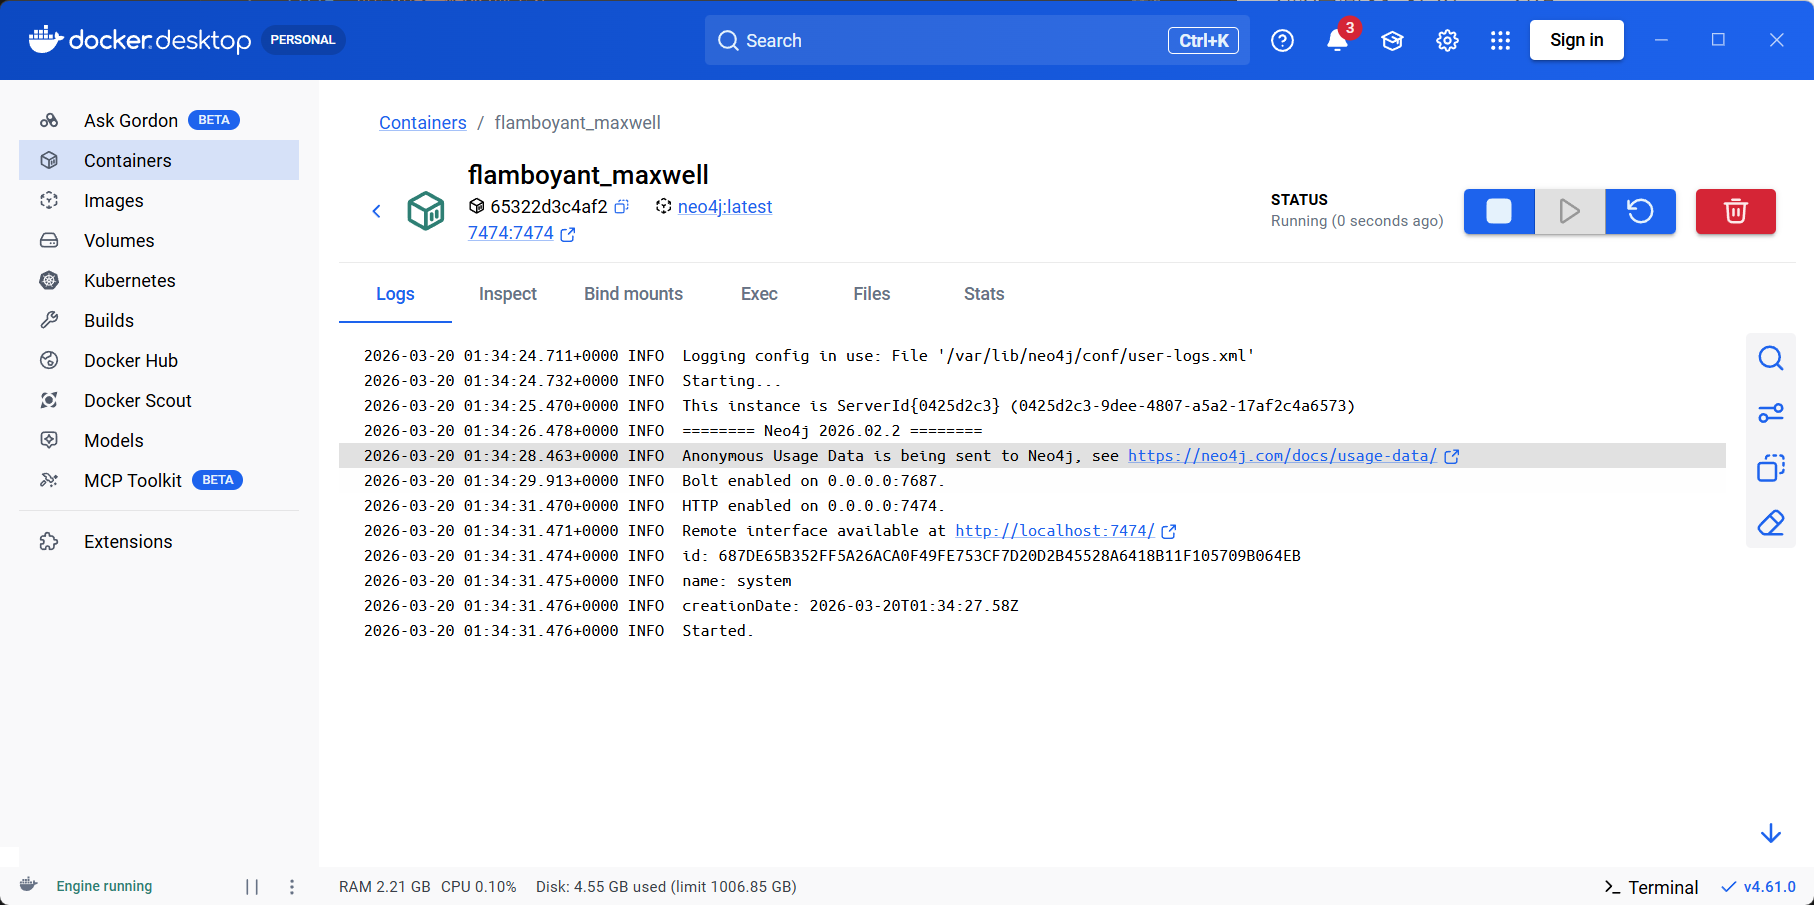Select Containers in the sidebar
Screen dimensions: 1814x905
159,160
